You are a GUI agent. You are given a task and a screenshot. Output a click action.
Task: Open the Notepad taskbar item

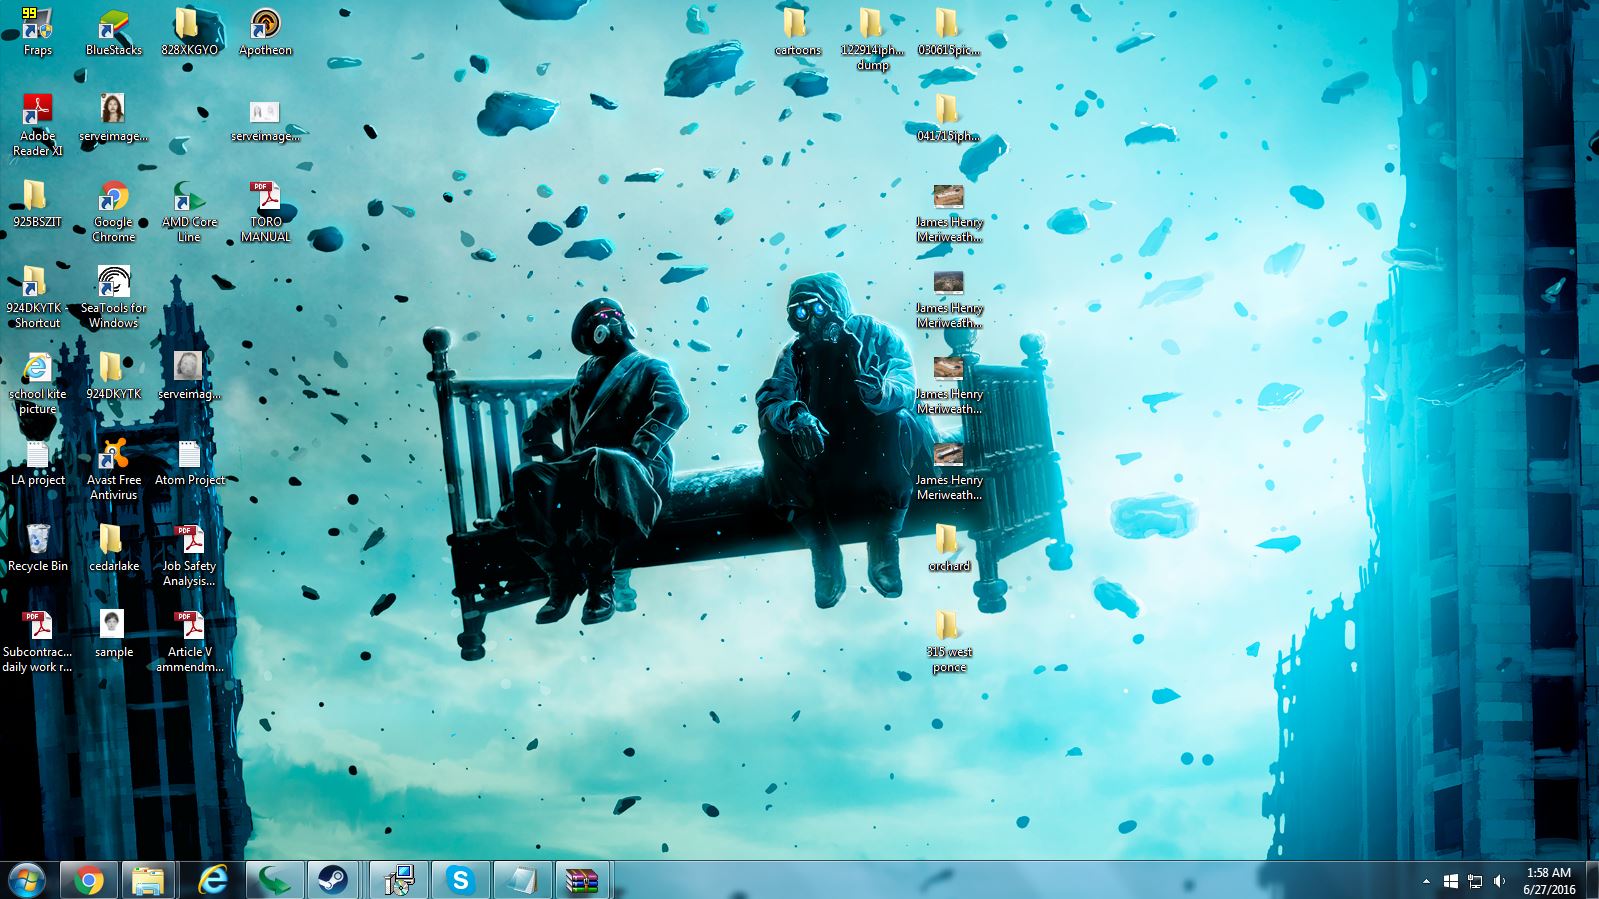click(521, 880)
